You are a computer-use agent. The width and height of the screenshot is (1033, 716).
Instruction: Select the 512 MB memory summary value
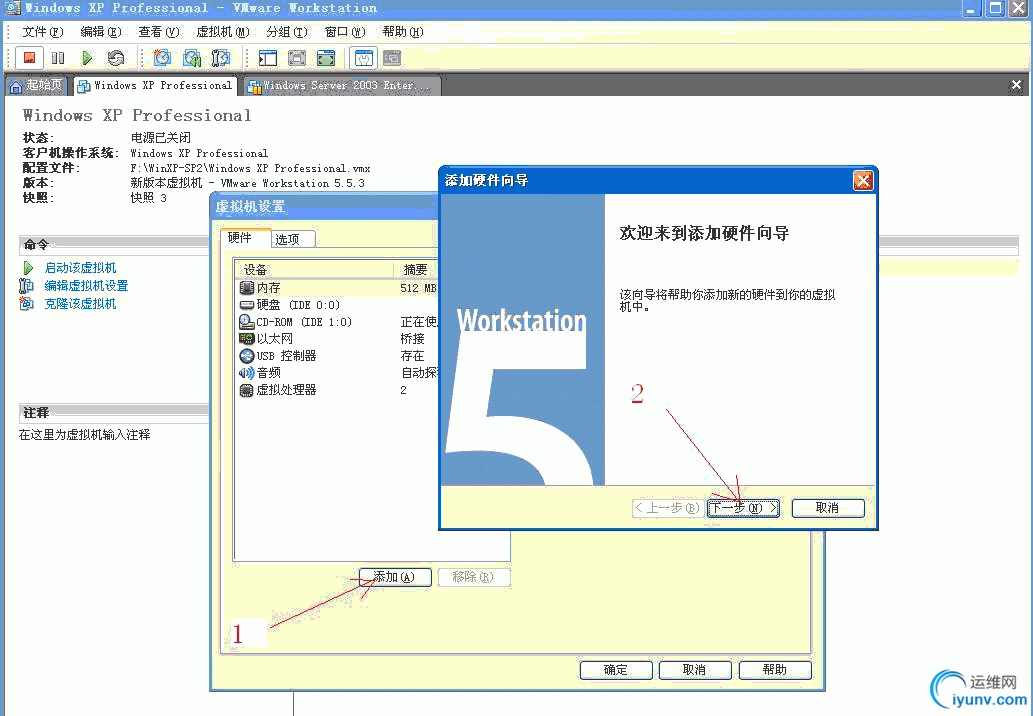pyautogui.click(x=418, y=289)
